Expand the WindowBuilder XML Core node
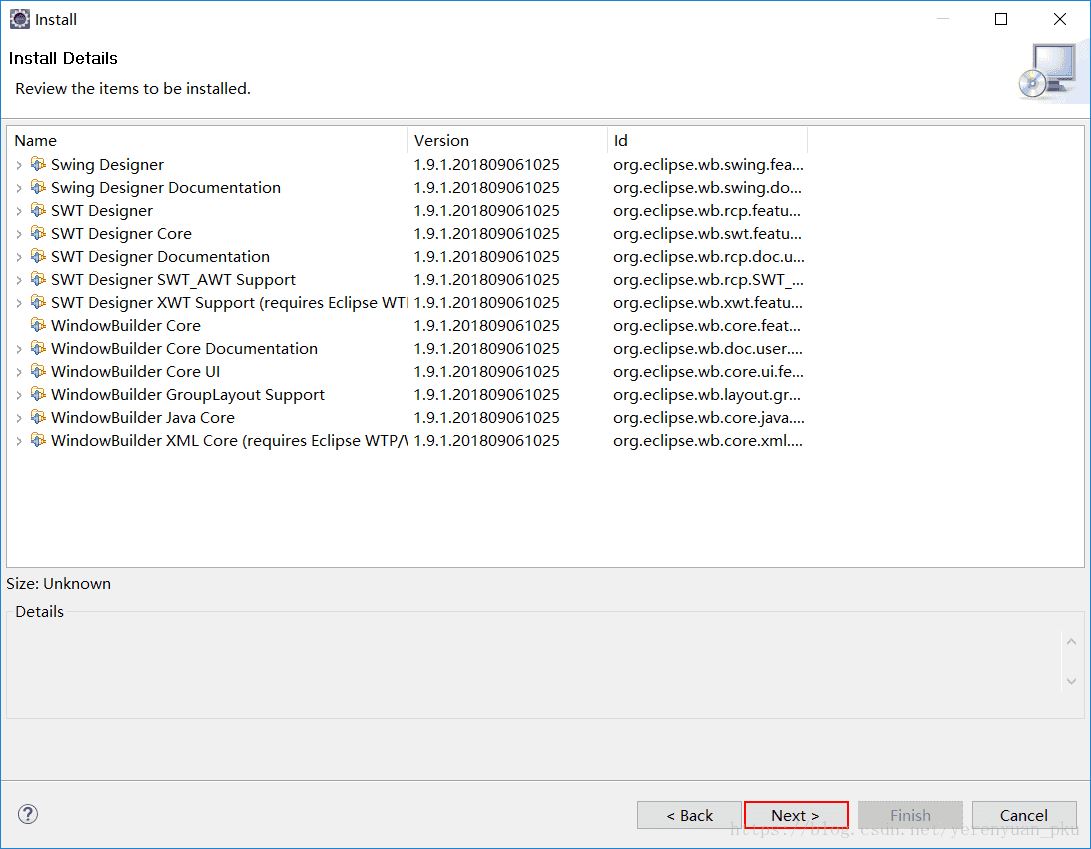 (x=19, y=441)
